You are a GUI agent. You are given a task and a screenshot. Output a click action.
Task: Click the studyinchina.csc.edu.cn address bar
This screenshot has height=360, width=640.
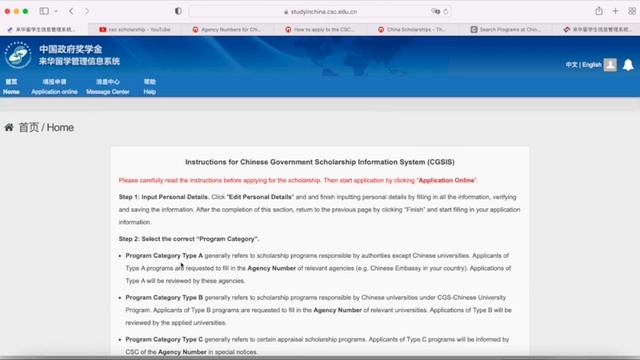[x=320, y=12]
